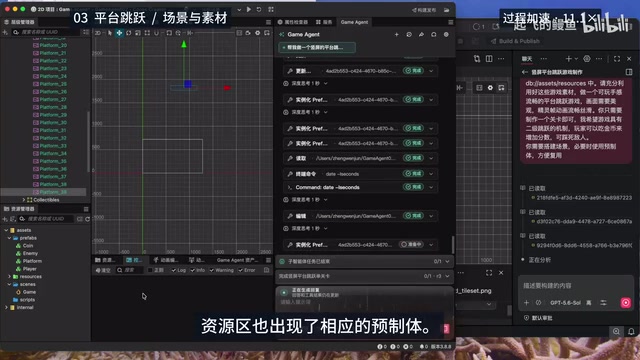This screenshot has width=640, height=360.
Task: Open GPT model selector in rear chat
Action: click(565, 303)
